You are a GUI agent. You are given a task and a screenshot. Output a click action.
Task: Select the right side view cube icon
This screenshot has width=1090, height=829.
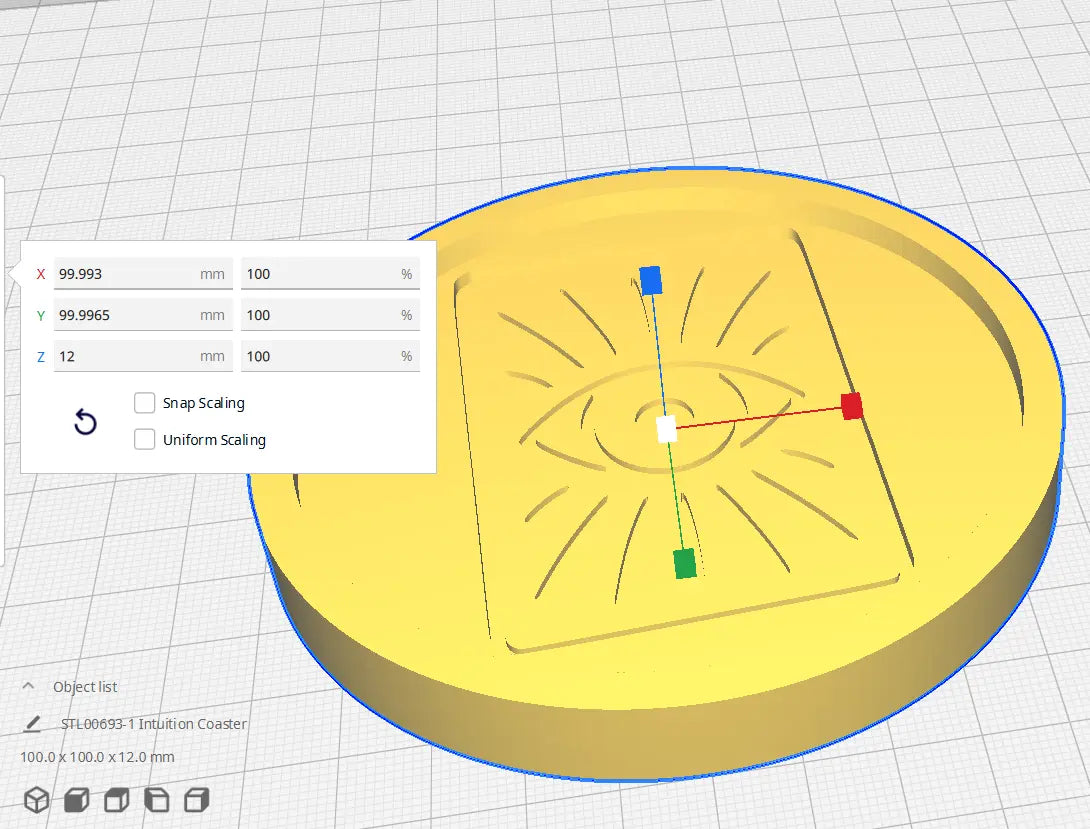[197, 800]
